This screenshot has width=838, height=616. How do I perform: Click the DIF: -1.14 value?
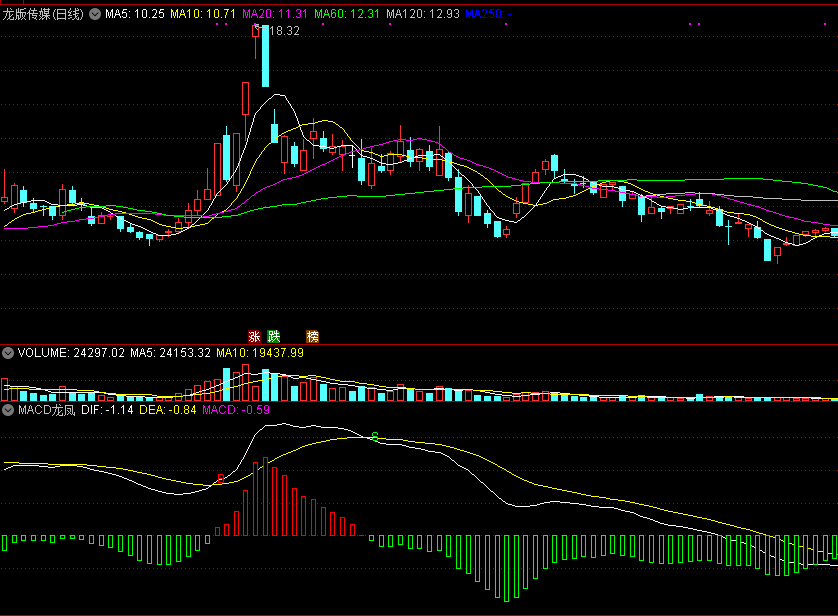107,410
